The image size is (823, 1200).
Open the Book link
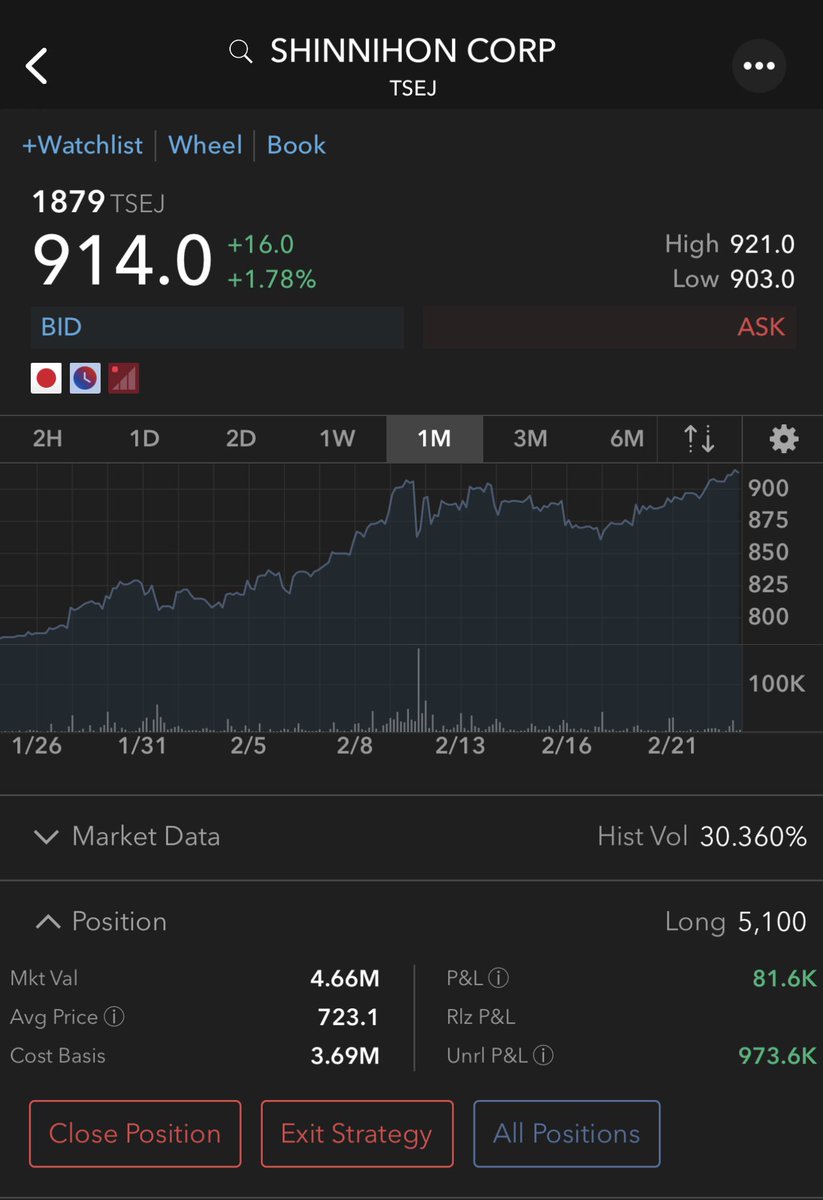(x=296, y=145)
